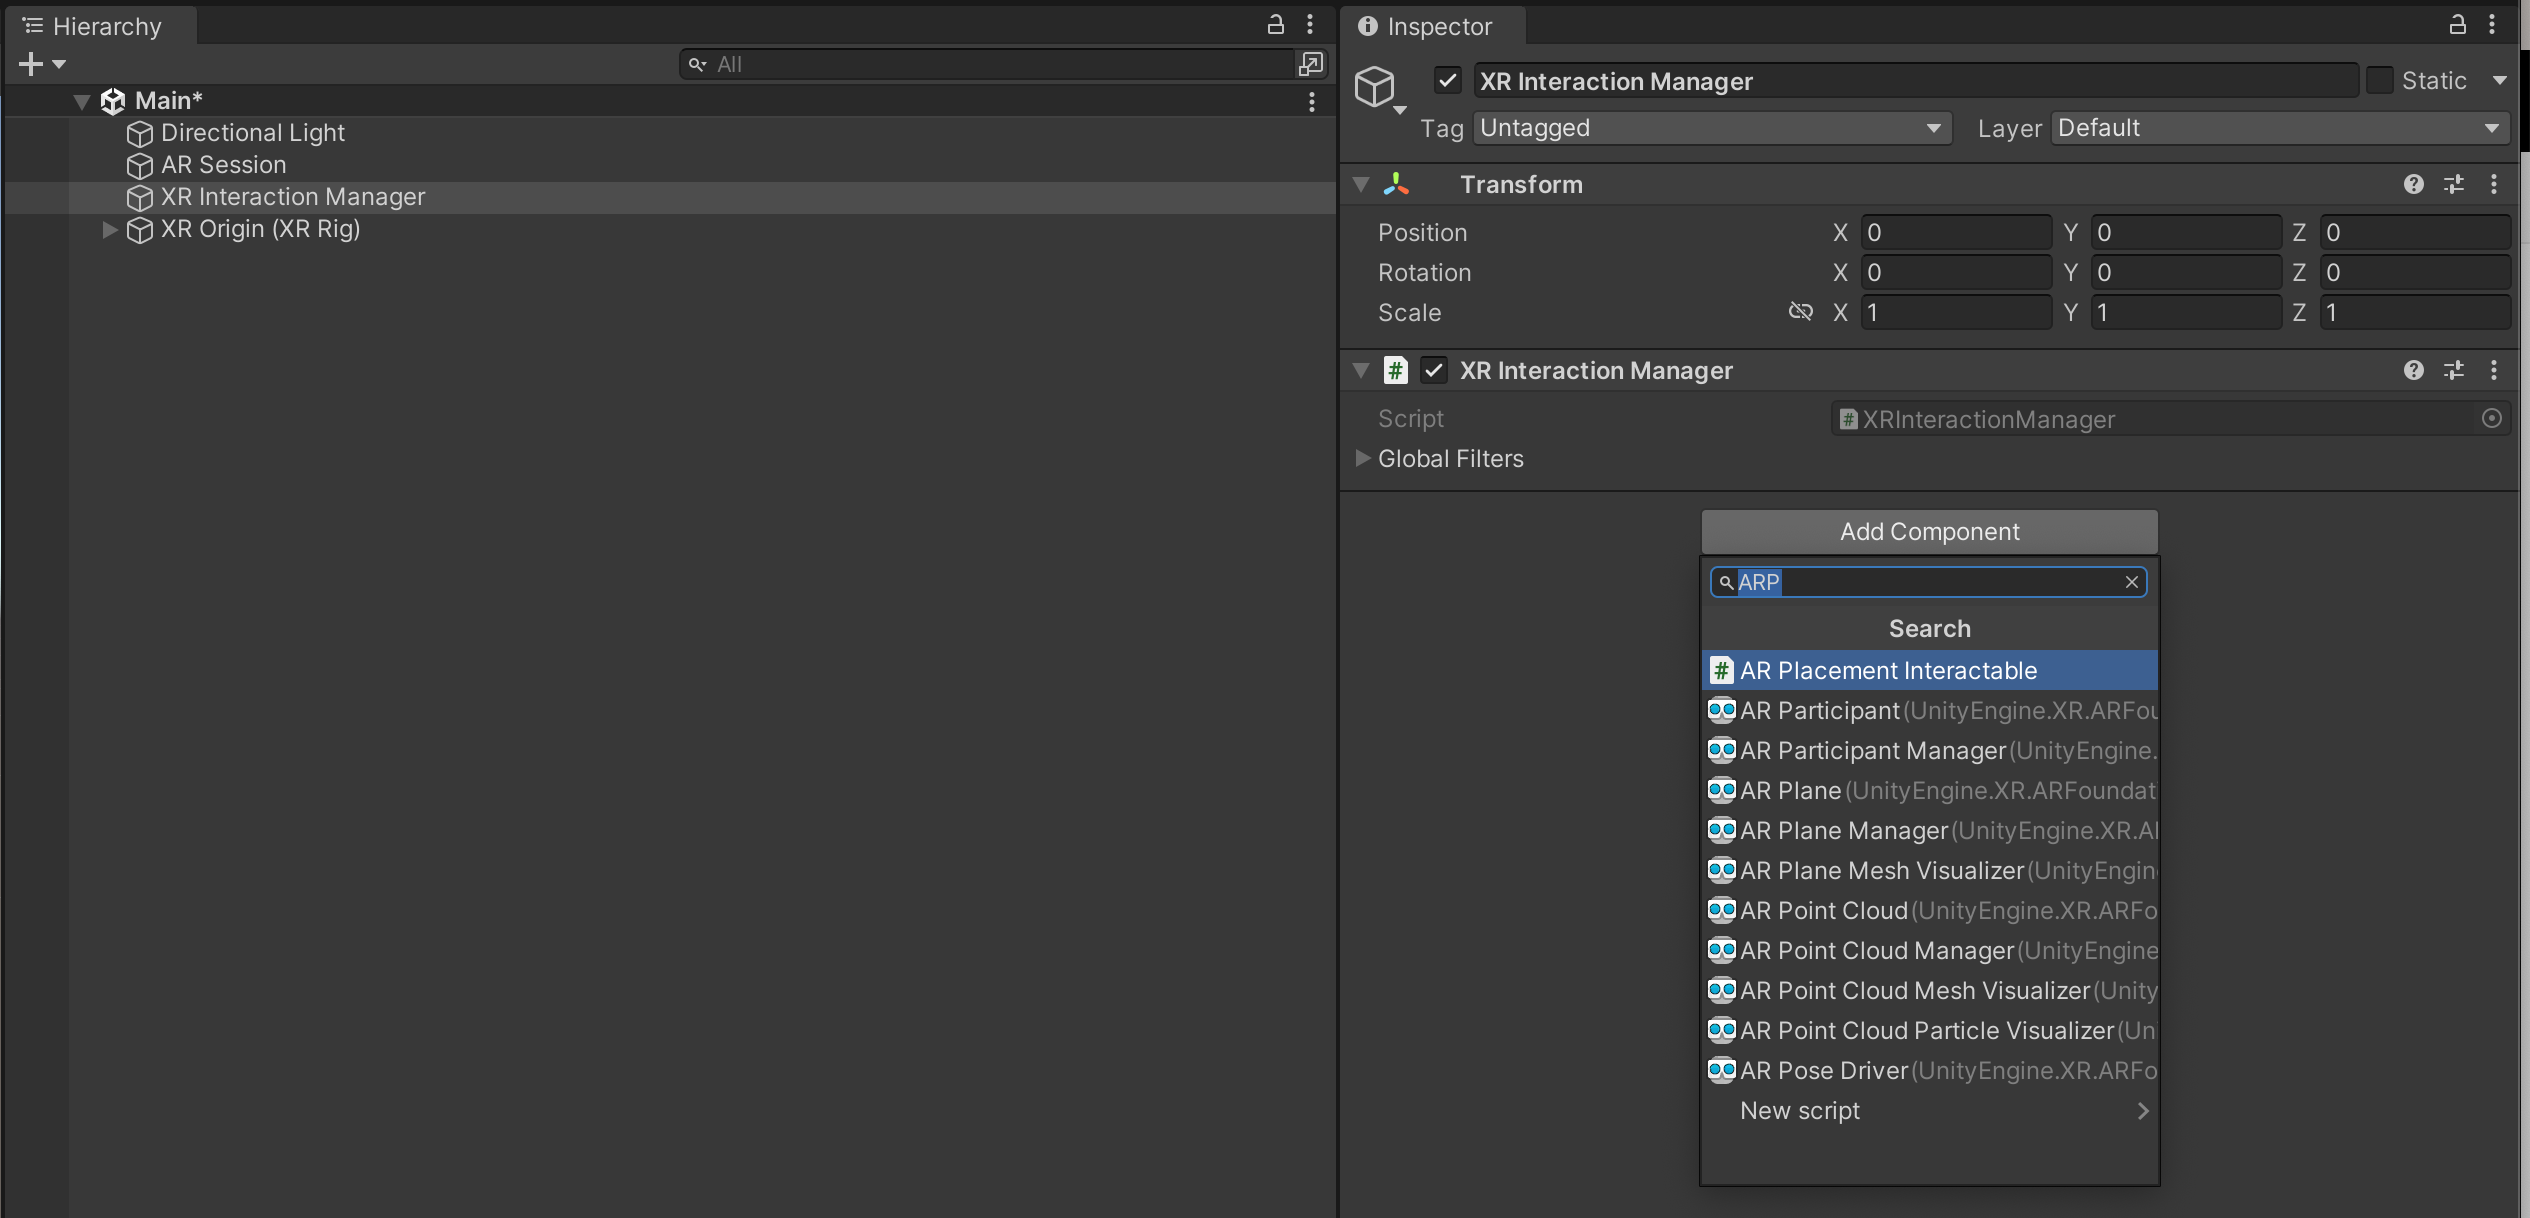Open the XR Interaction Manager component context menu
2530x1218 pixels.
[2493, 371]
